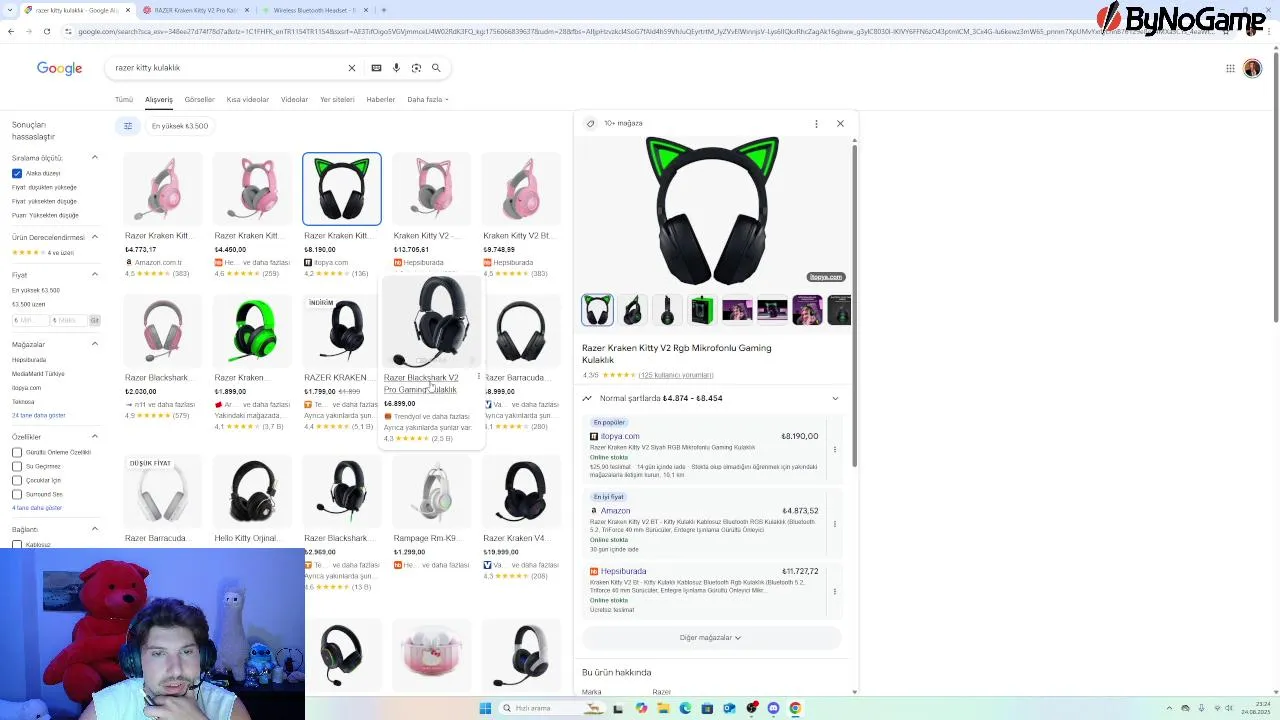The height and width of the screenshot is (720, 1280).
Task: Open the itopya.com seller link
Action: [x=619, y=436]
